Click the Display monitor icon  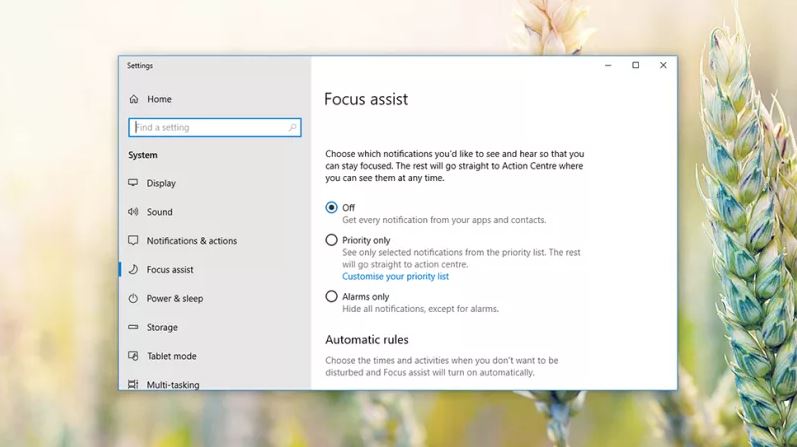tap(133, 183)
